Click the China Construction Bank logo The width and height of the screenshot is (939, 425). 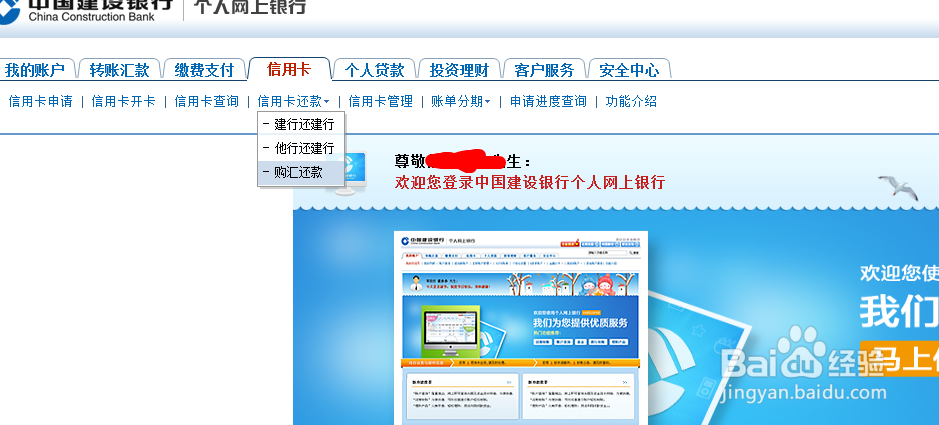[x=87, y=10]
